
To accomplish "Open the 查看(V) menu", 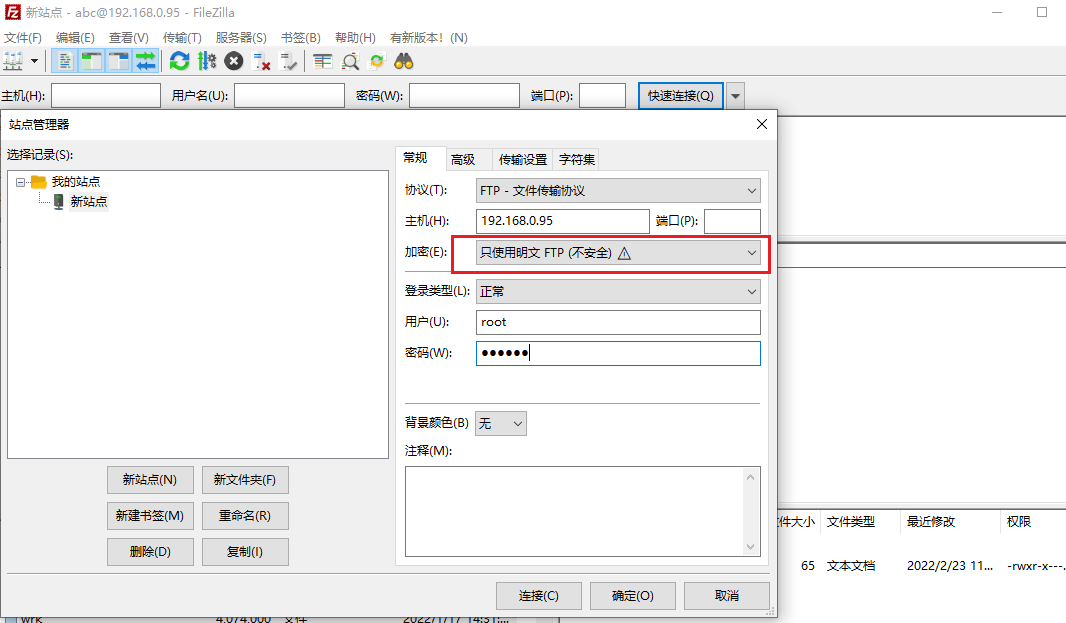I will point(128,37).
